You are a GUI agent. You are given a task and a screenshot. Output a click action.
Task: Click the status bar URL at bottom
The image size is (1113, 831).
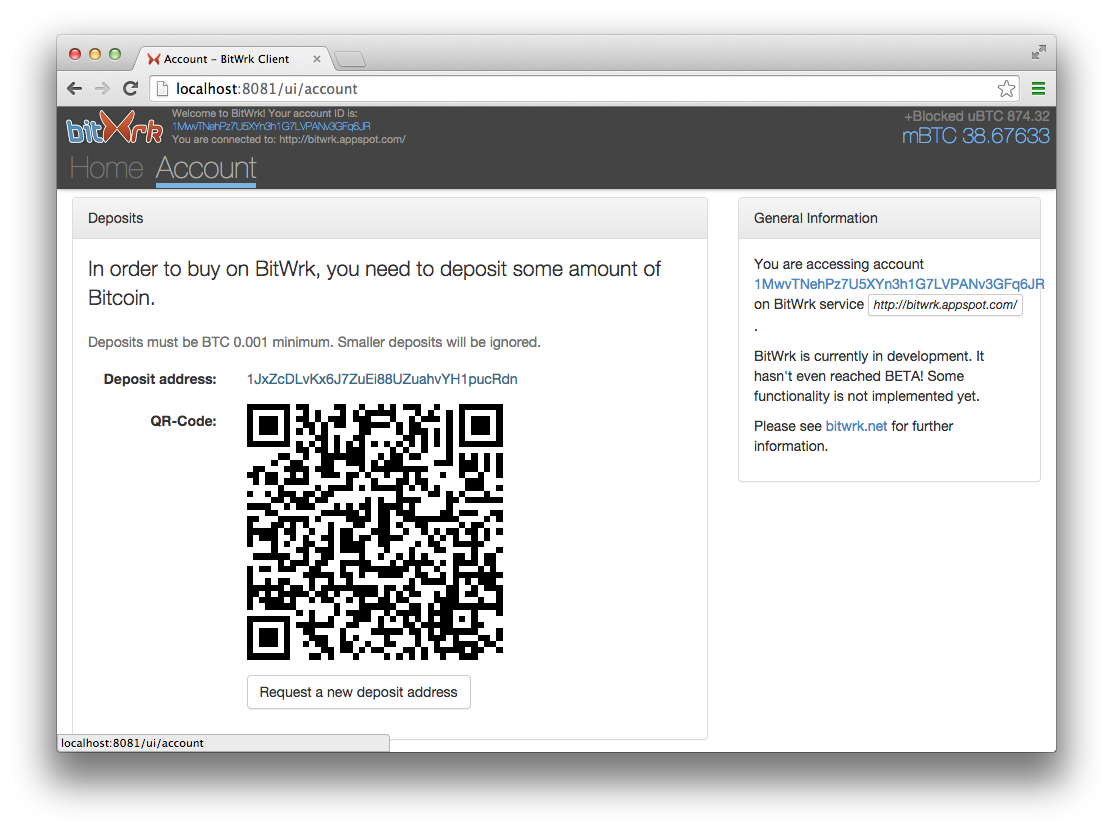tap(132, 743)
